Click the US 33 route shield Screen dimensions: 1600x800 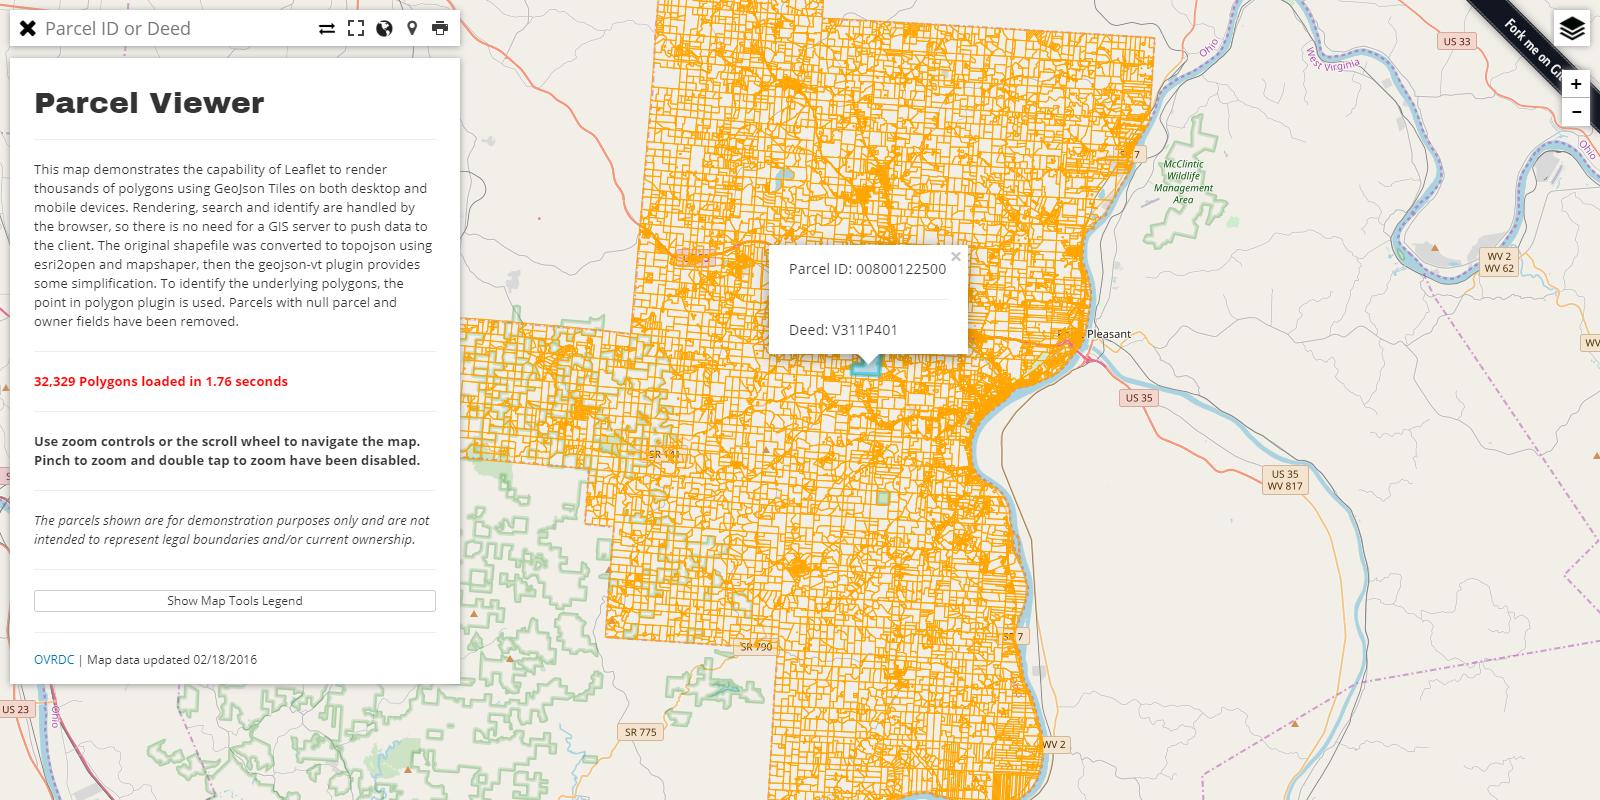pos(1457,42)
